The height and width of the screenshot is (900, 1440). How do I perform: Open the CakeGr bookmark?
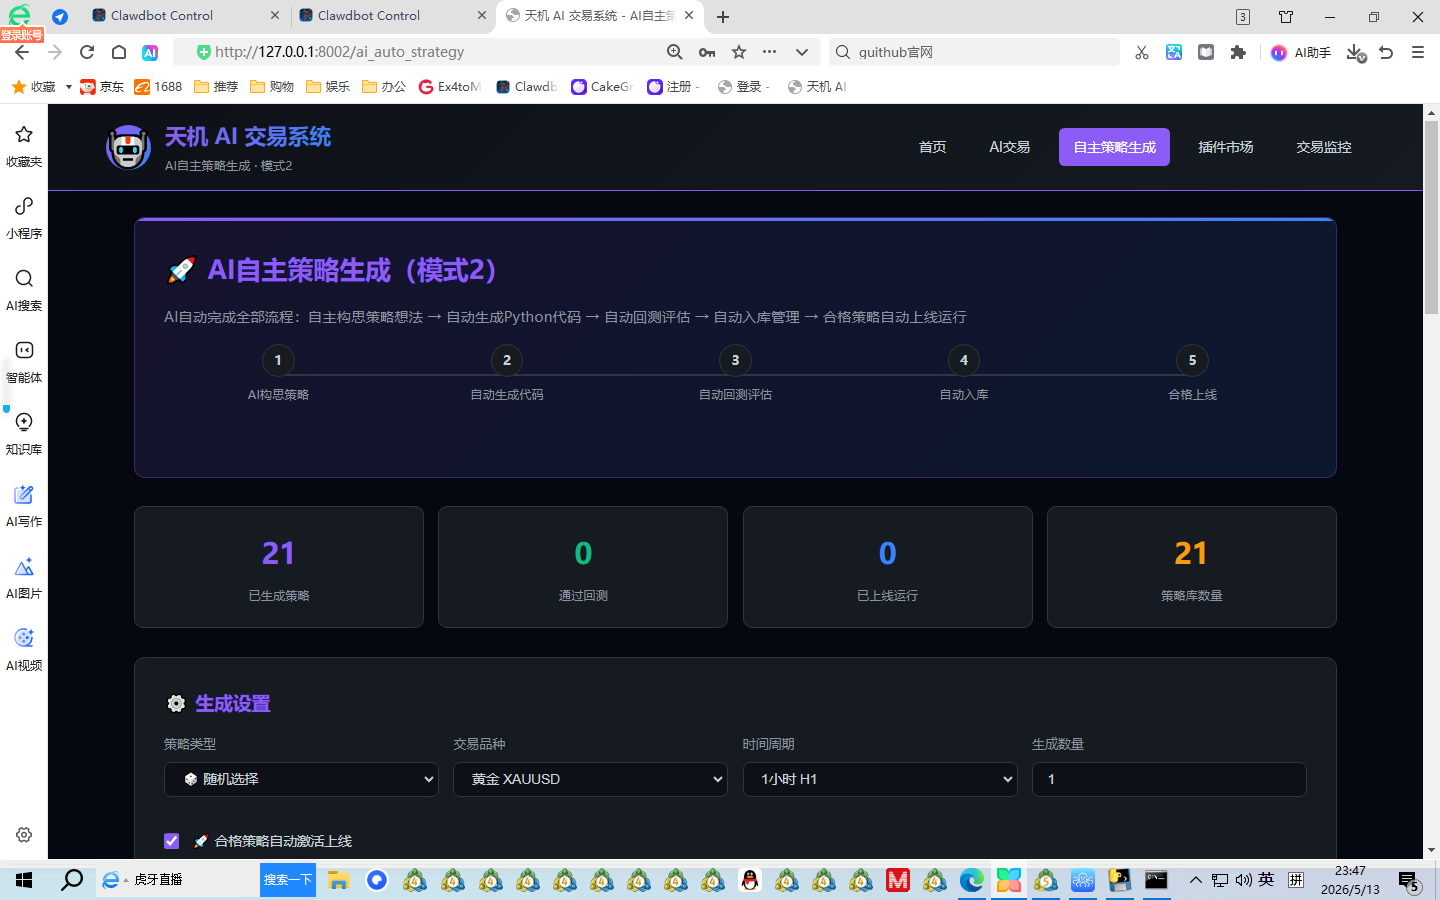coord(602,87)
